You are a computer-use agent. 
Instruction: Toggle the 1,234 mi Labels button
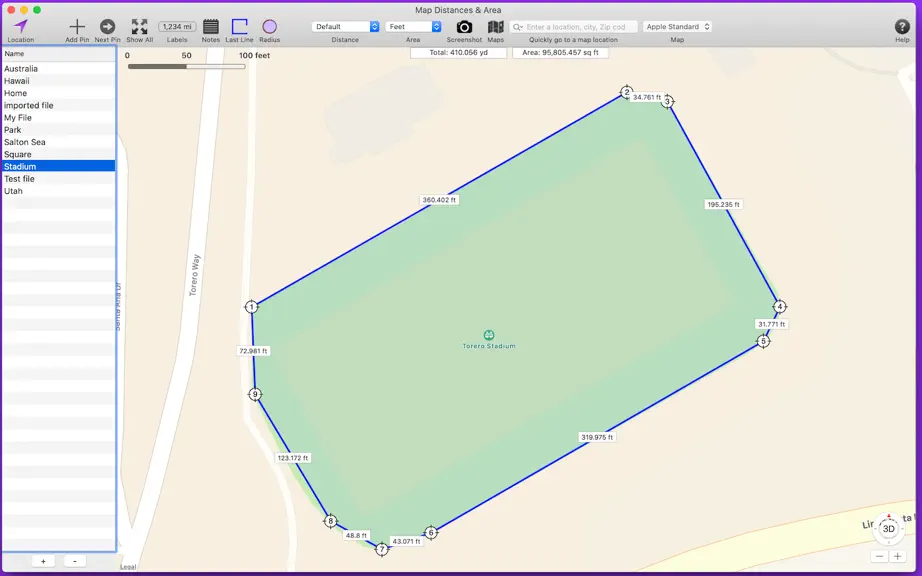tap(177, 26)
